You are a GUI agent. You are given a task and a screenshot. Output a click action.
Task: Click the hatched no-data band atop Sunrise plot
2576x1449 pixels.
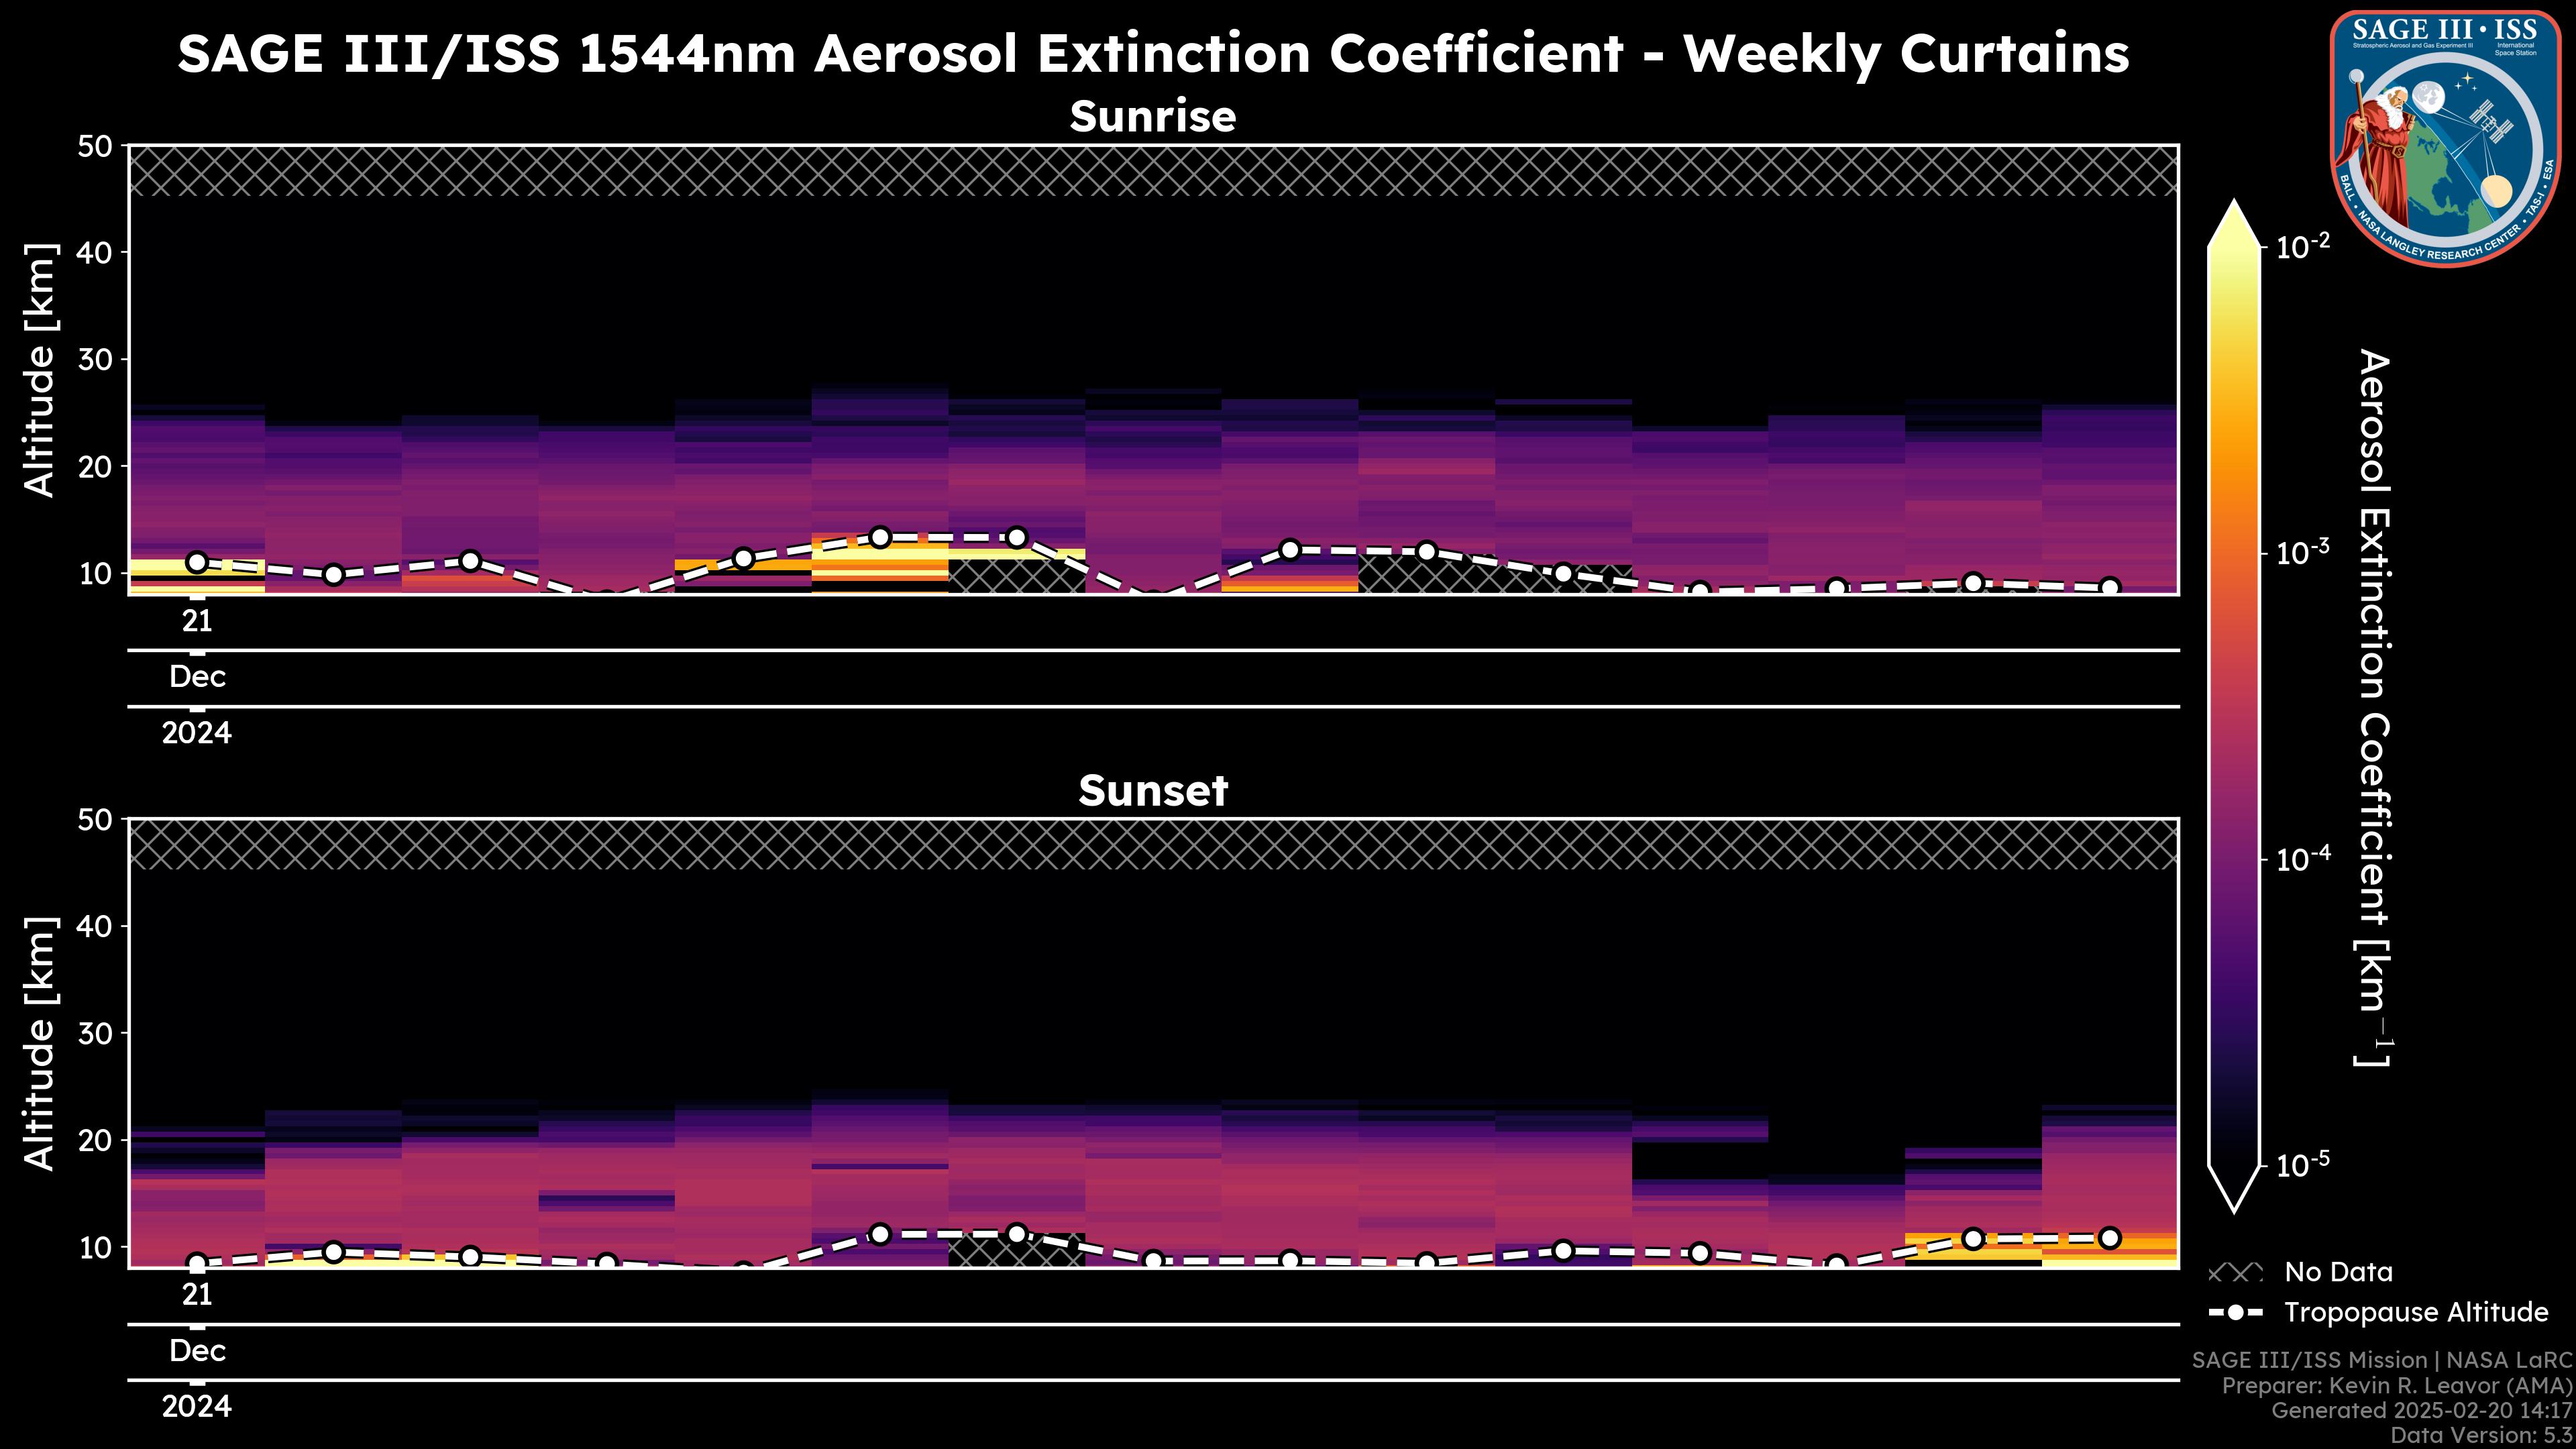[1152, 171]
